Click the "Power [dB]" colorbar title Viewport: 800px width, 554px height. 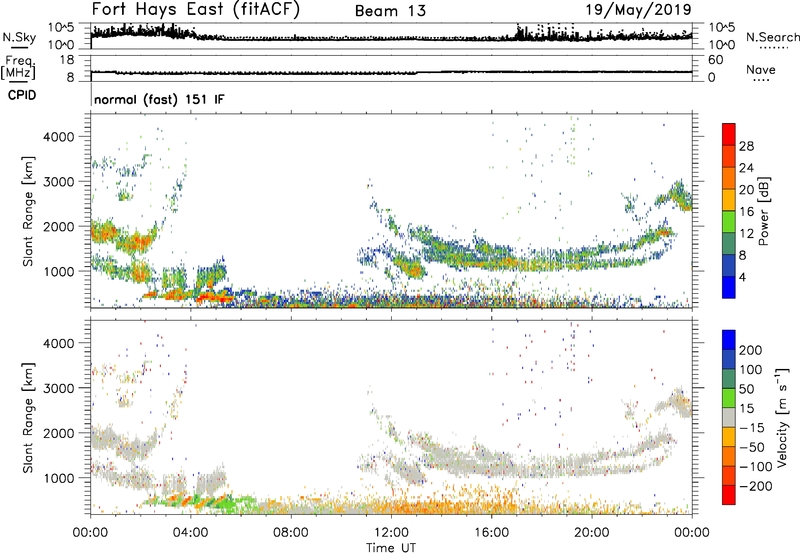coord(763,211)
